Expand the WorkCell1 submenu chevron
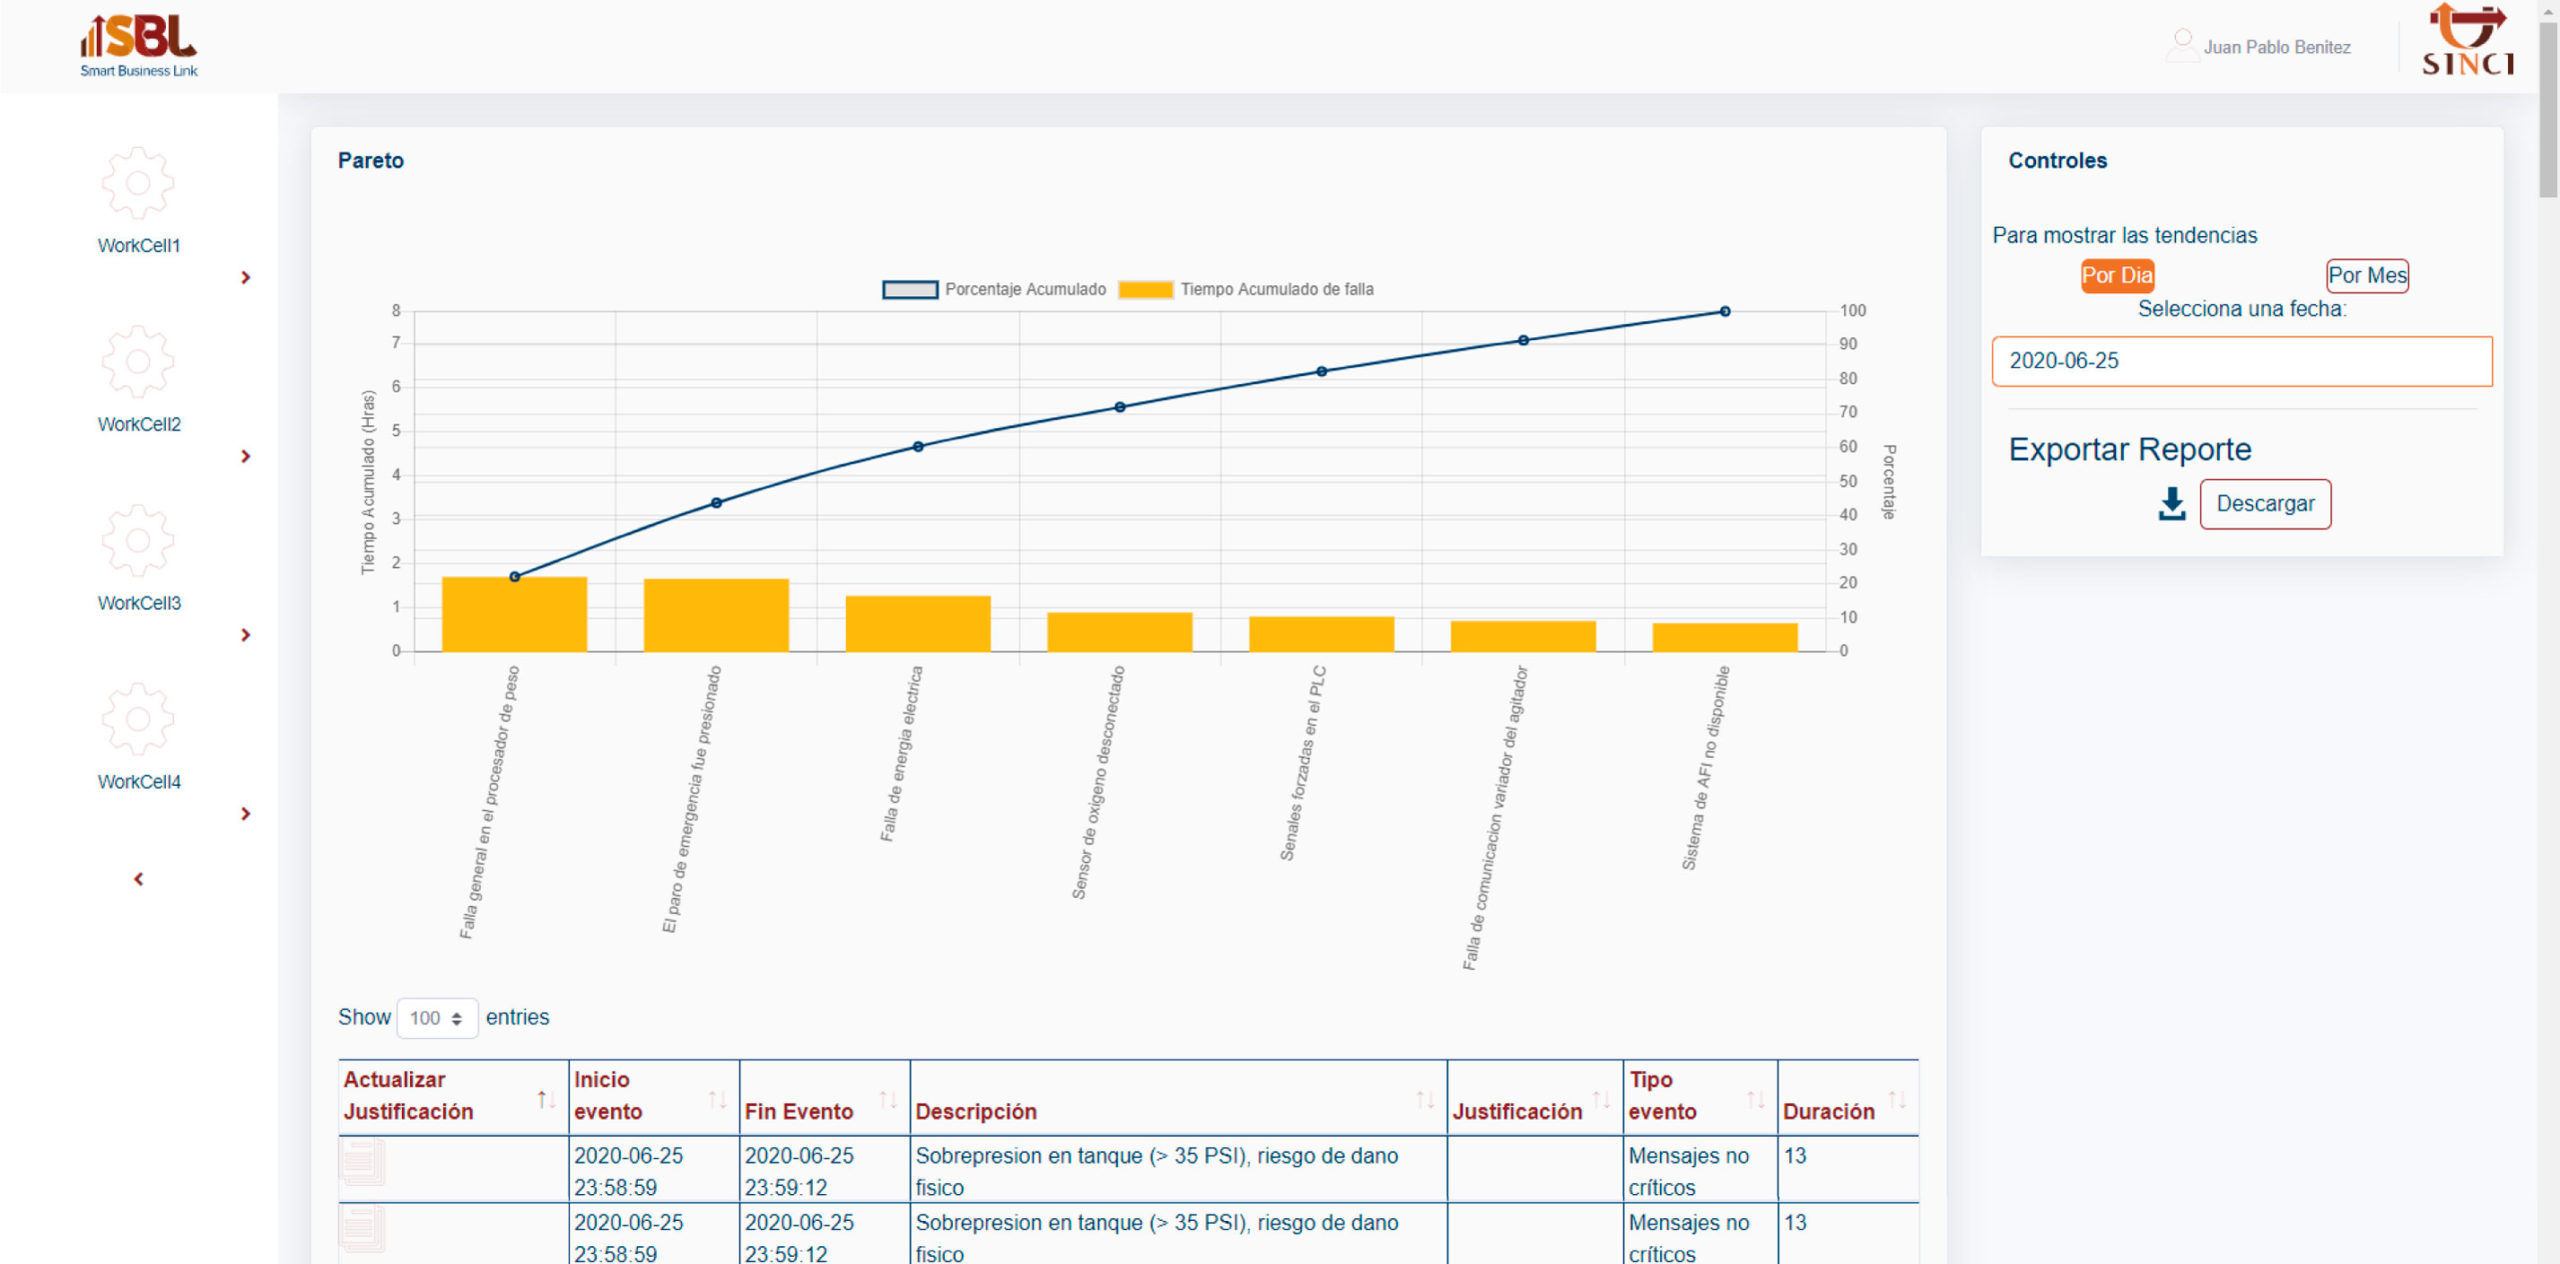Image resolution: width=2560 pixels, height=1264 pixels. (246, 277)
